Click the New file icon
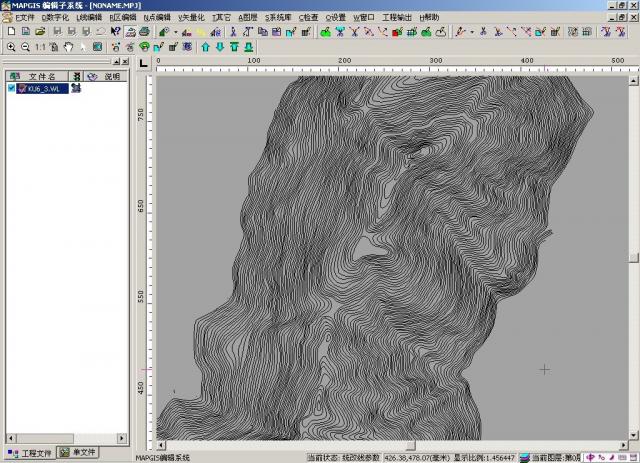The width and height of the screenshot is (640, 463). pos(10,32)
